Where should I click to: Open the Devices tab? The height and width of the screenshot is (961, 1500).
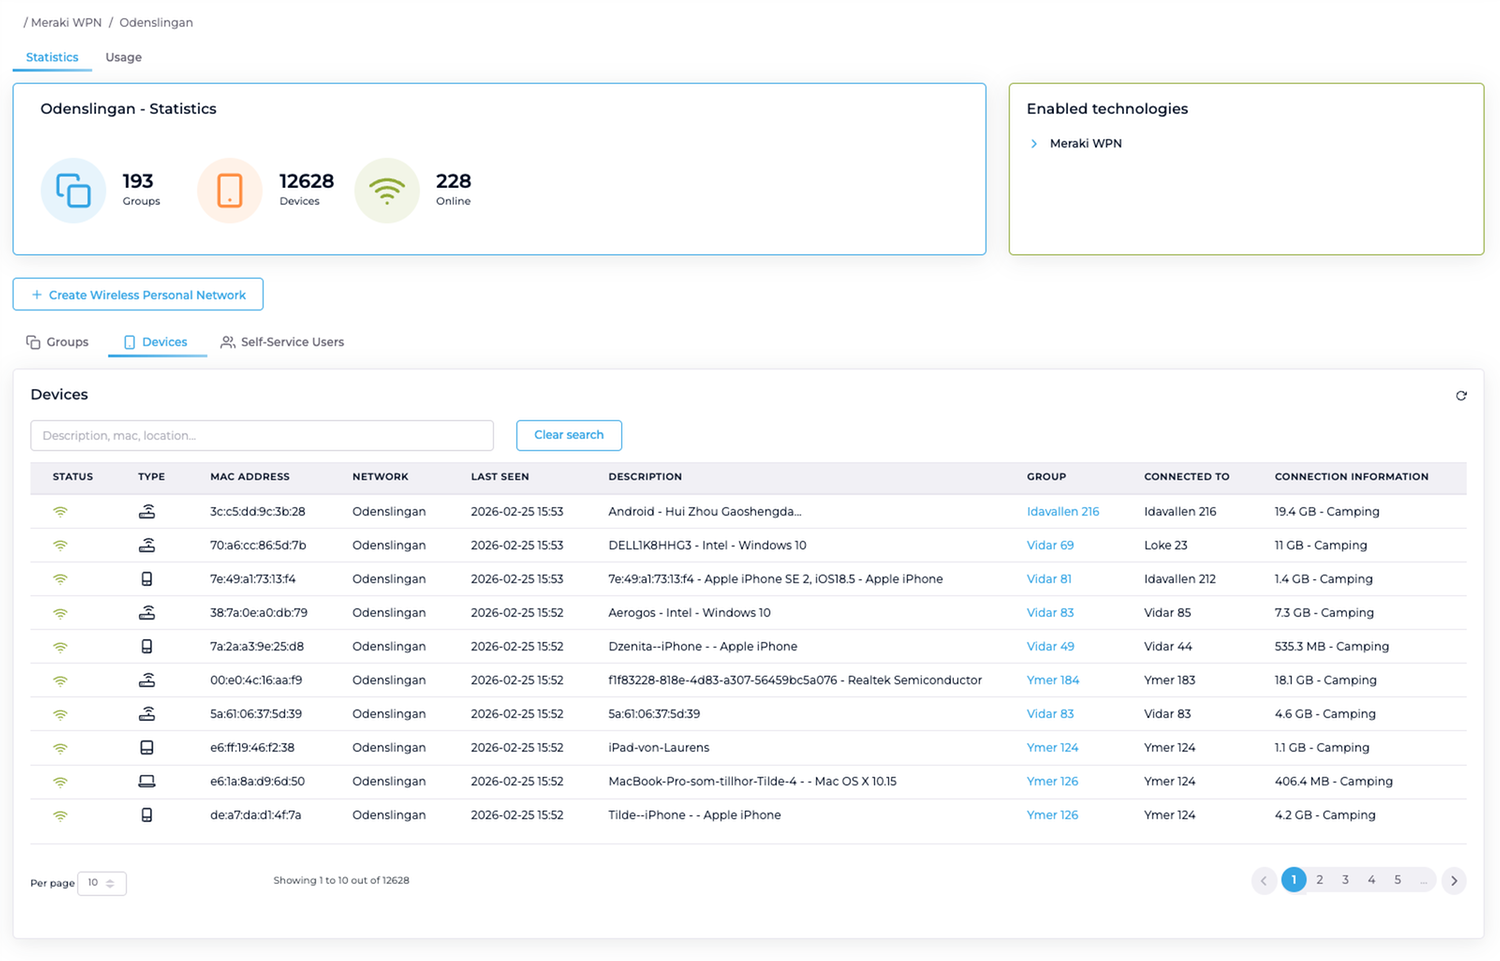click(x=156, y=342)
